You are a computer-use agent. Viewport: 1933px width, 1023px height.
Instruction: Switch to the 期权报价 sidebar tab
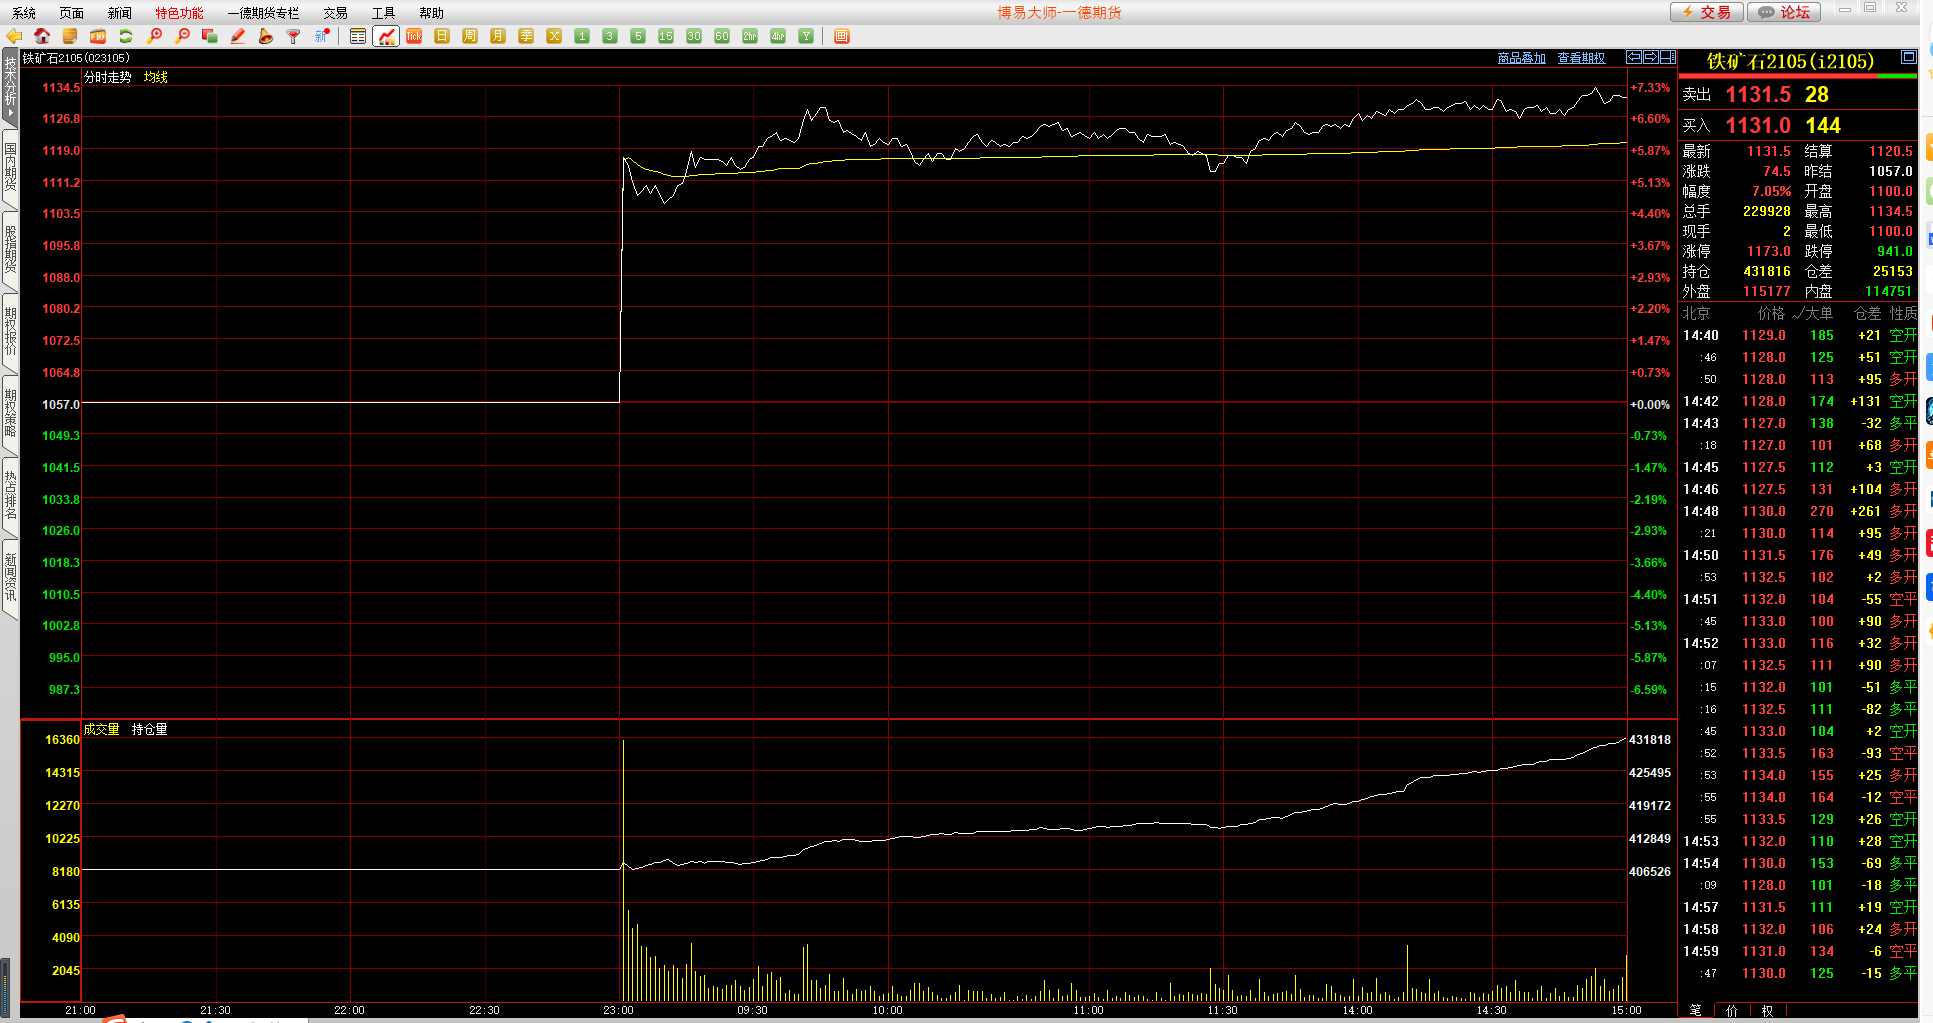[x=10, y=332]
